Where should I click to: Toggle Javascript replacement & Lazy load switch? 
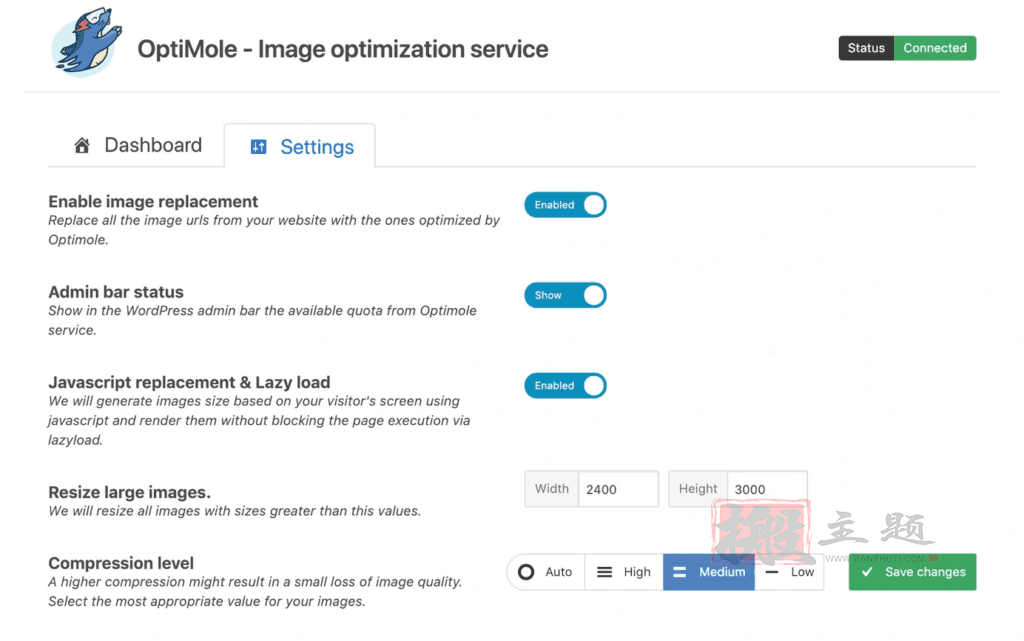pyautogui.click(x=566, y=386)
